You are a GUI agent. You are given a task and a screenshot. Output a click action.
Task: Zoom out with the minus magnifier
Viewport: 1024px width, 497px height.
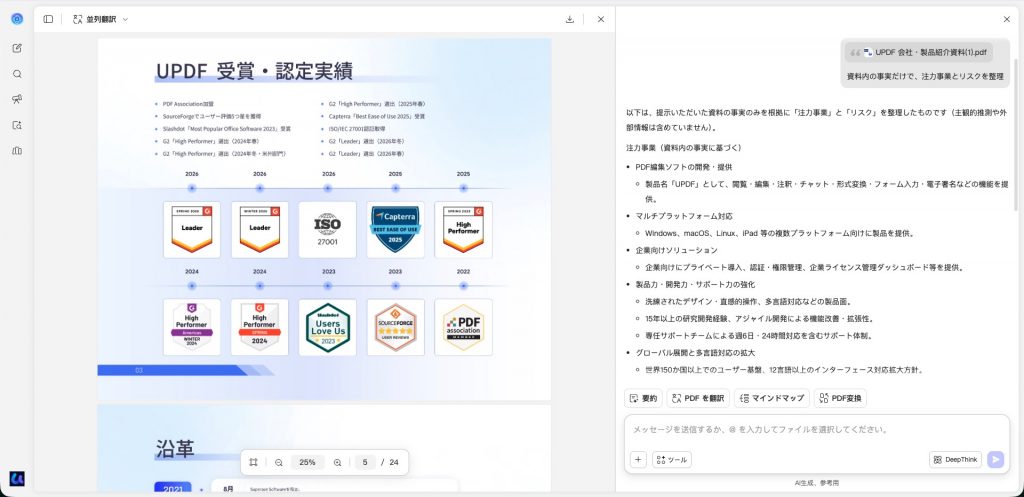[x=279, y=462]
